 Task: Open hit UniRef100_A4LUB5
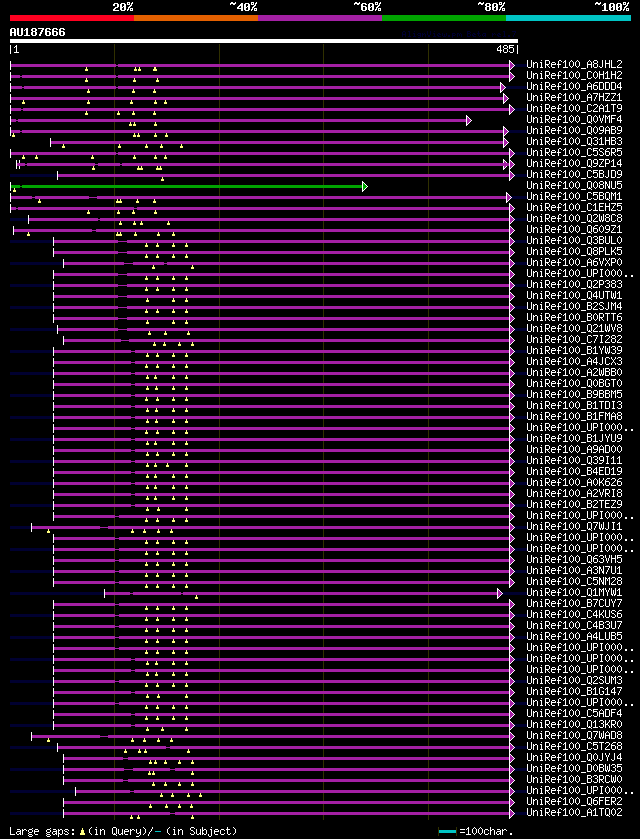pos(574,636)
